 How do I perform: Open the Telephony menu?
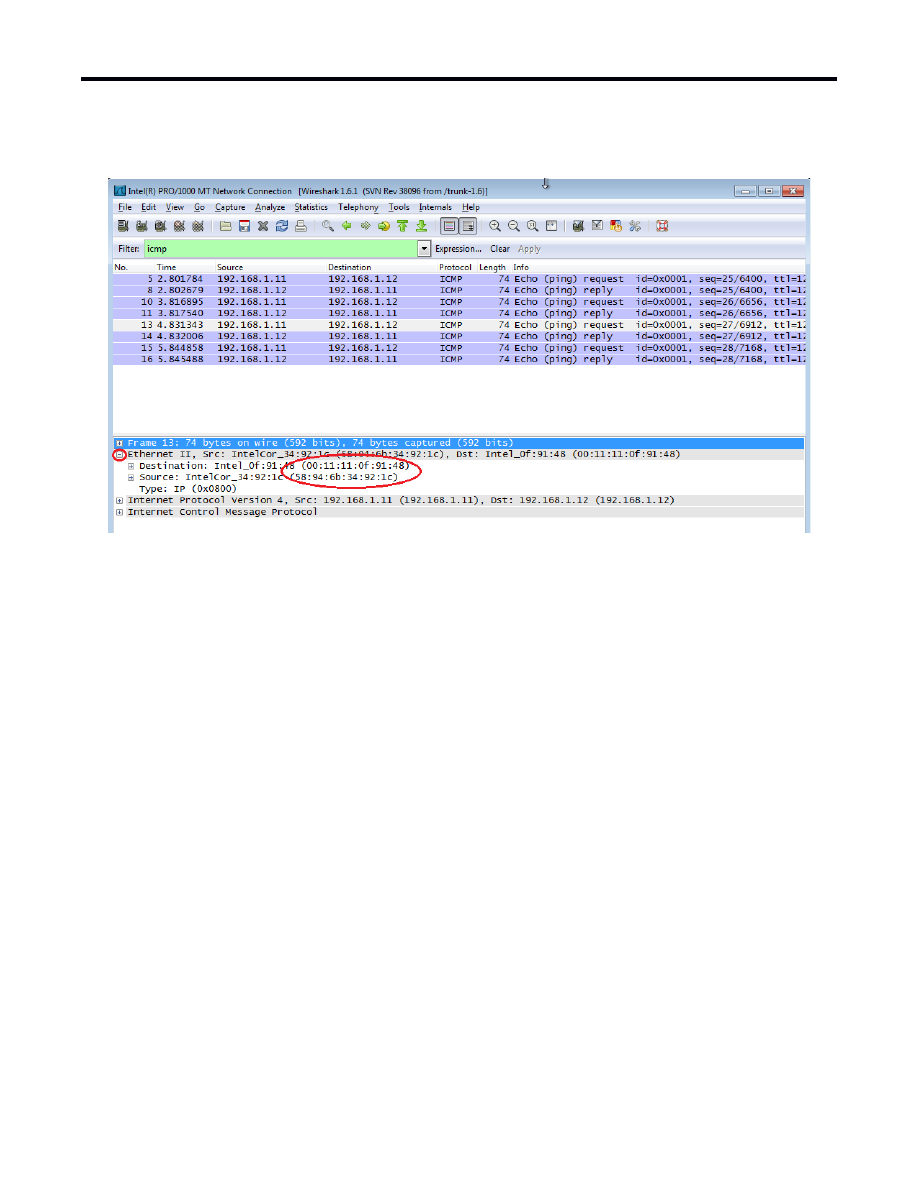point(358,207)
